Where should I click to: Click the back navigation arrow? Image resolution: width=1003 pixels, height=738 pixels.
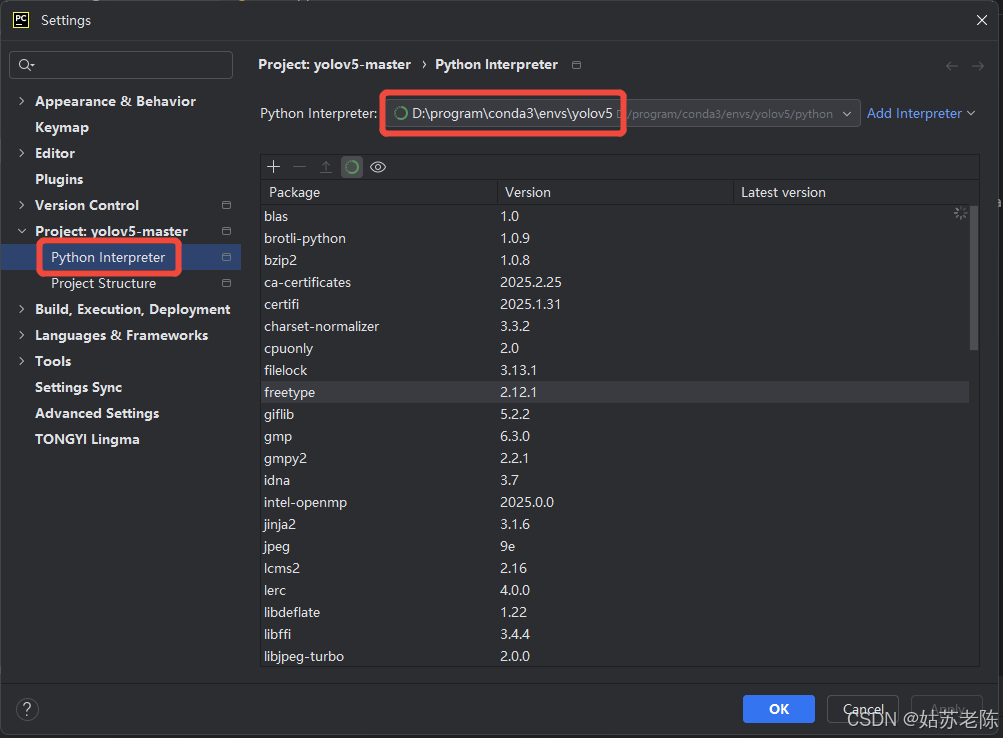pos(952,66)
